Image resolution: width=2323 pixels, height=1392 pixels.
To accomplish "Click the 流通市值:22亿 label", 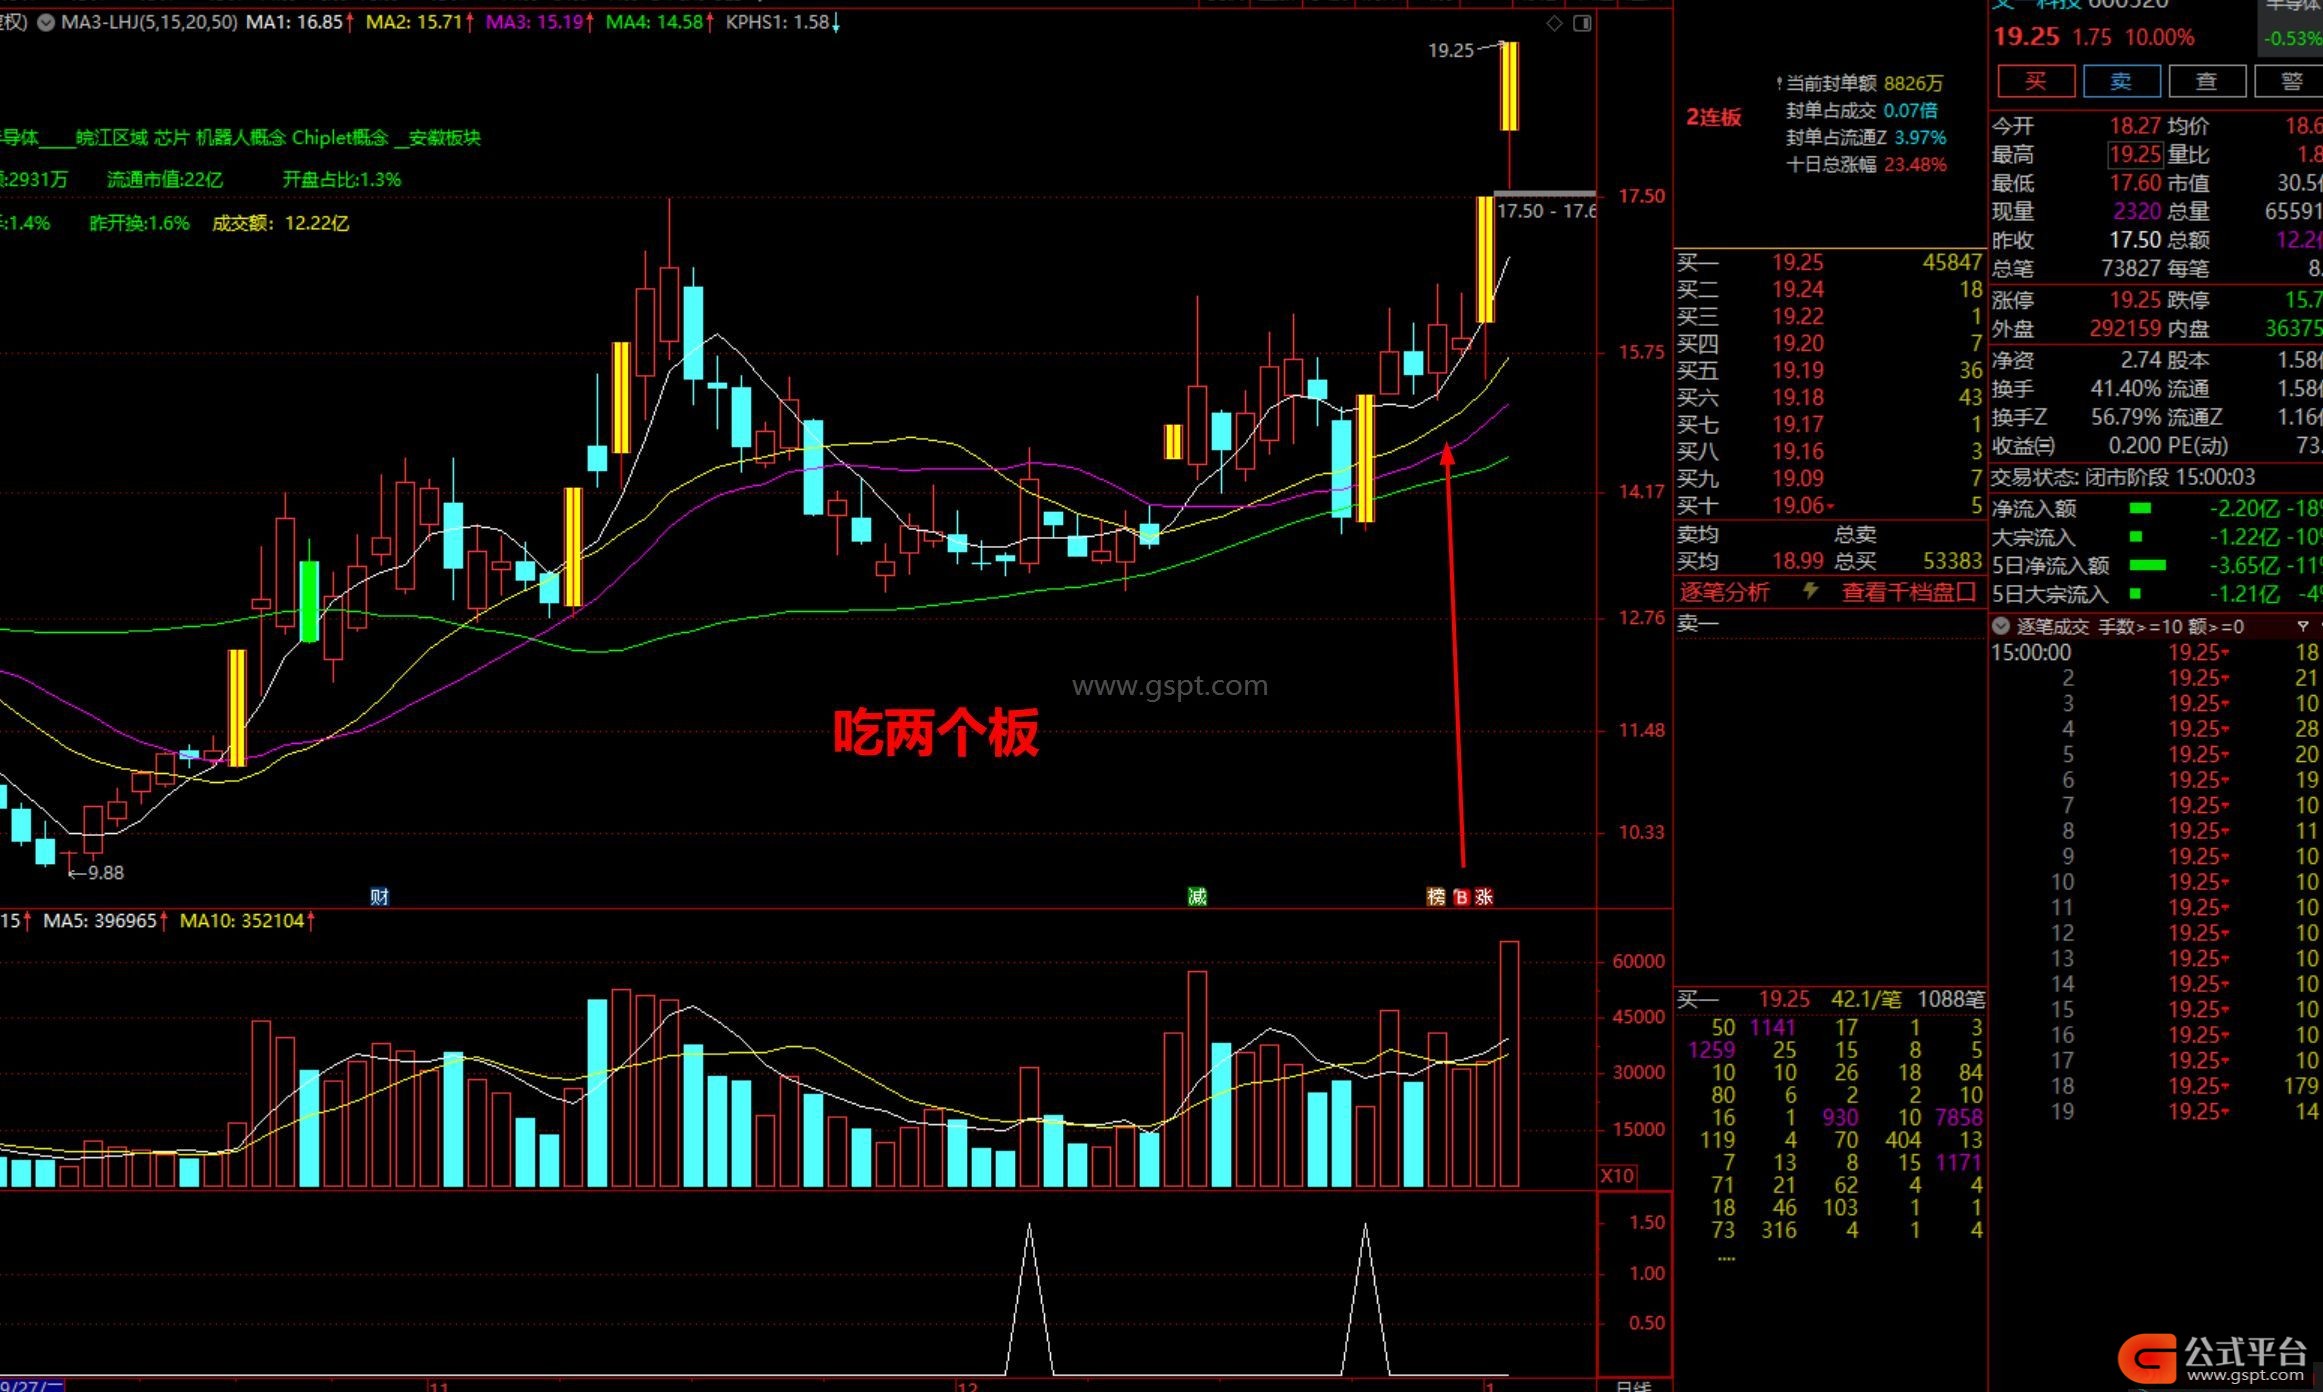I will [165, 180].
